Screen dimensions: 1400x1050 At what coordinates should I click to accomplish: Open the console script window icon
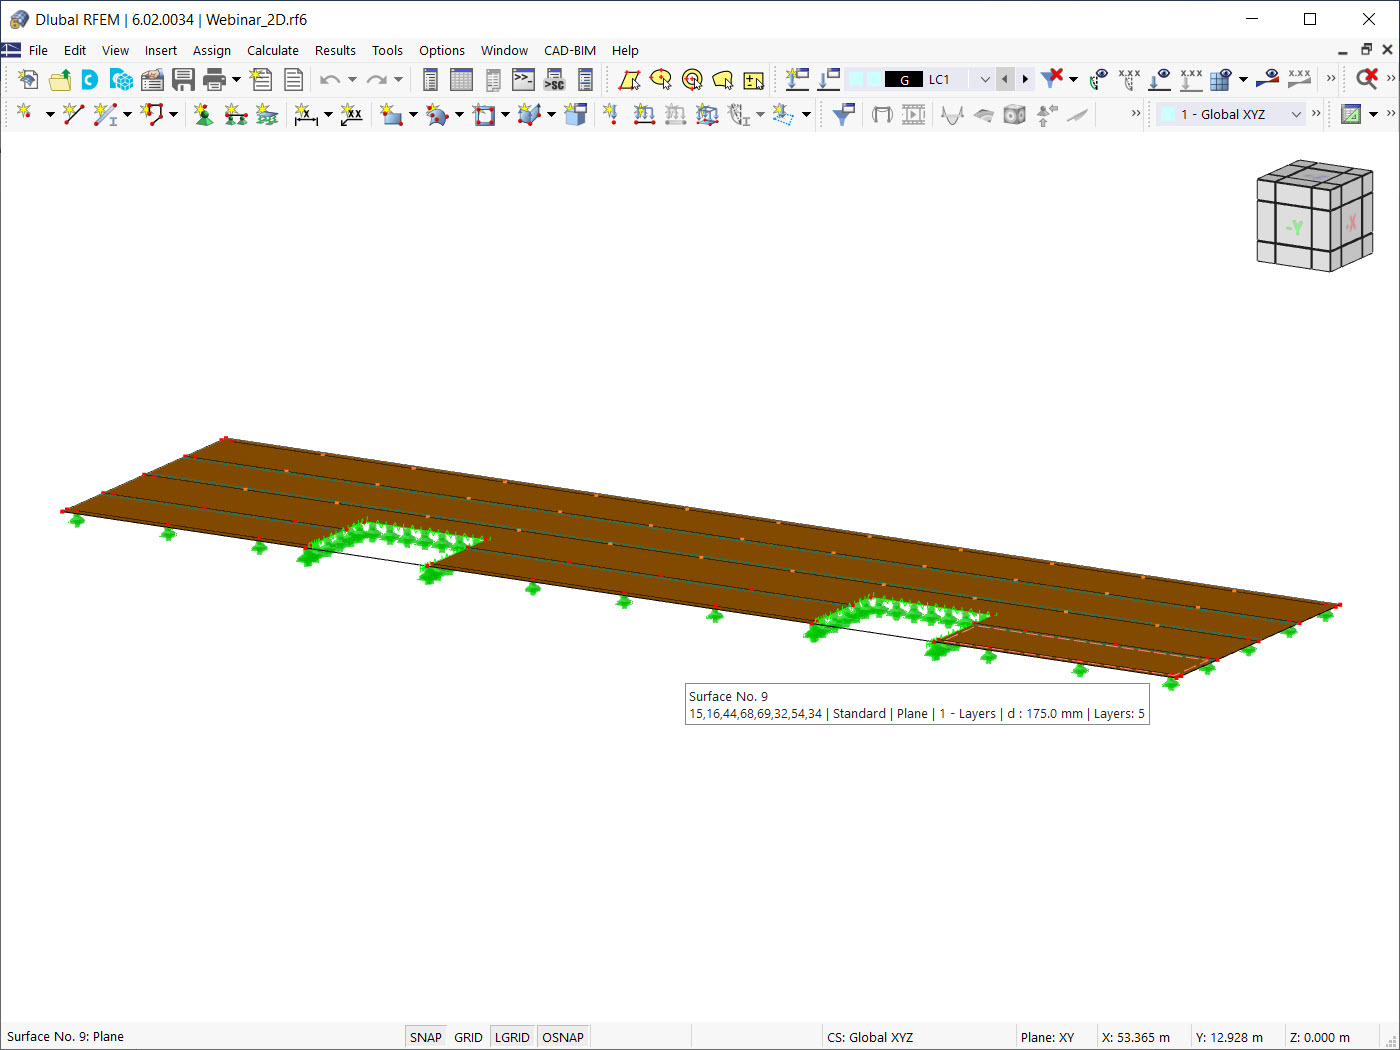tap(523, 80)
